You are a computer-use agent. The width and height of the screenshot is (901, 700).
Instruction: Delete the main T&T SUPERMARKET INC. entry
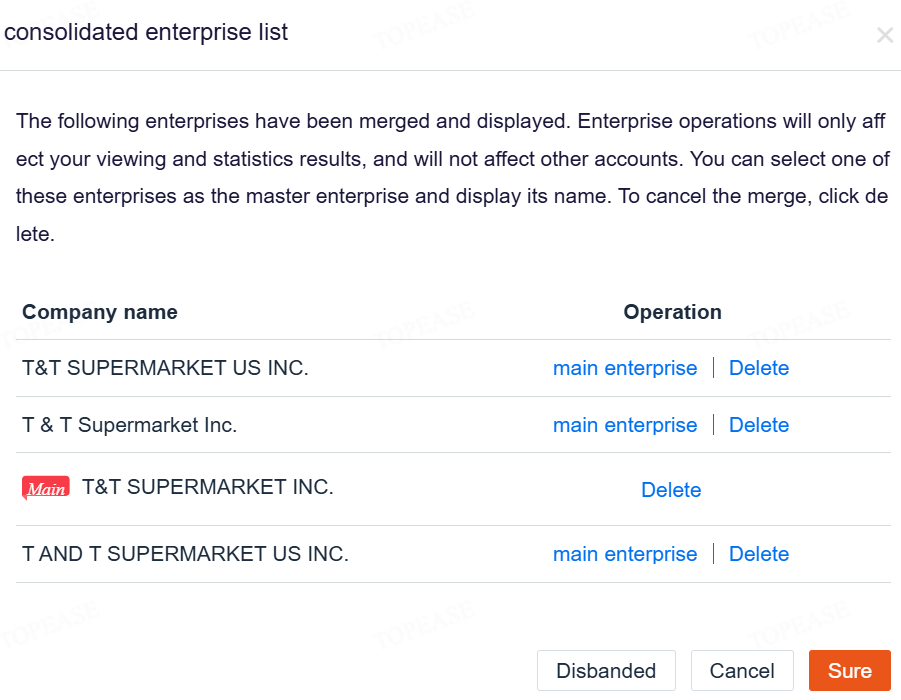coord(671,490)
